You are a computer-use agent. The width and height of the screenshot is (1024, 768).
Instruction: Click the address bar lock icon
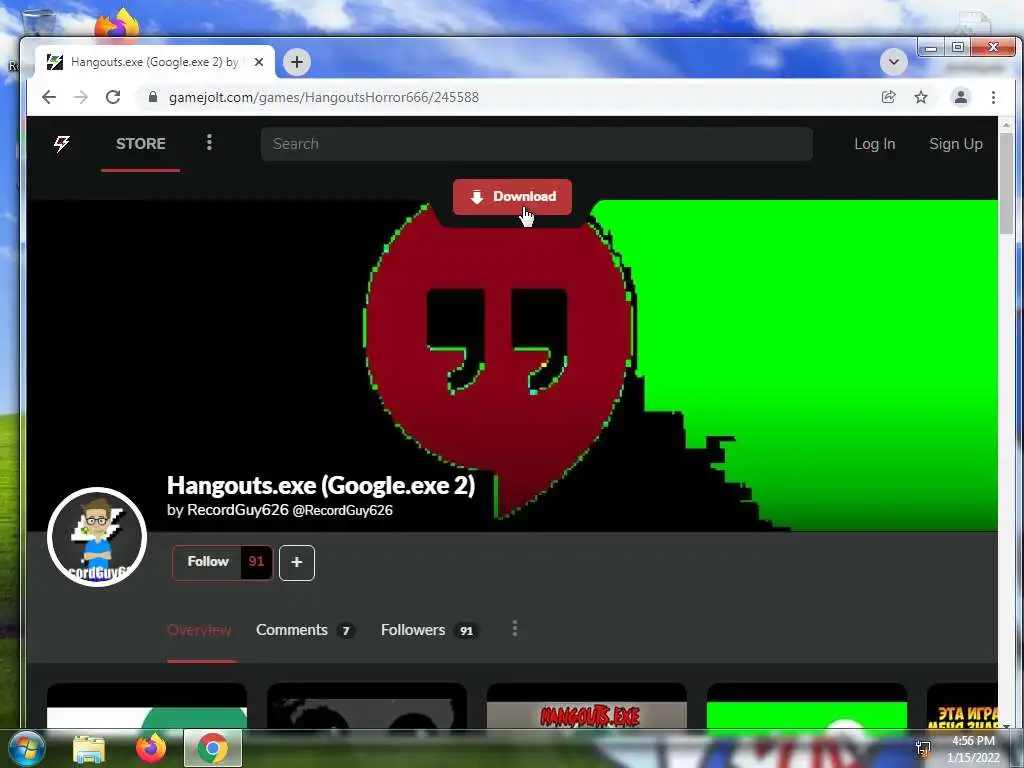(153, 97)
